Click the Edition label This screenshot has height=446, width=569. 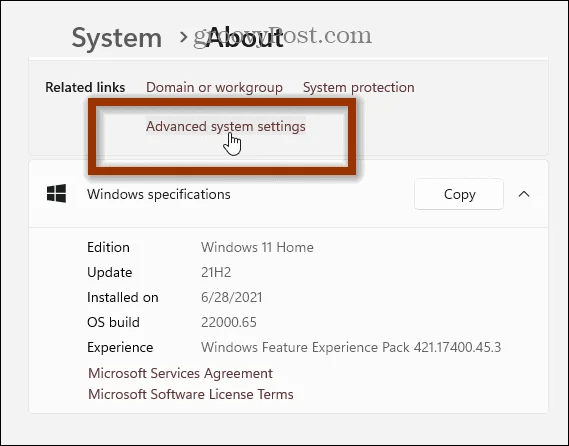coord(108,247)
